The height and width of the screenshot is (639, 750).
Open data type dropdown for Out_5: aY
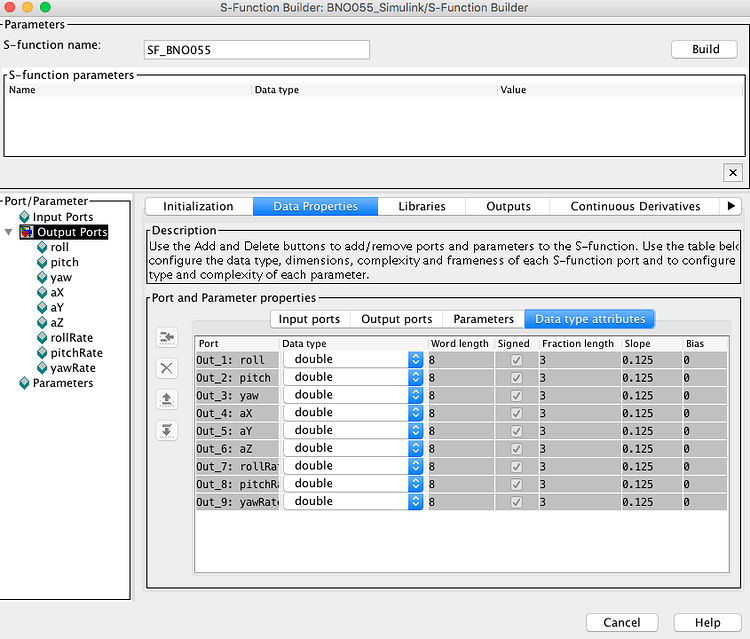[416, 430]
